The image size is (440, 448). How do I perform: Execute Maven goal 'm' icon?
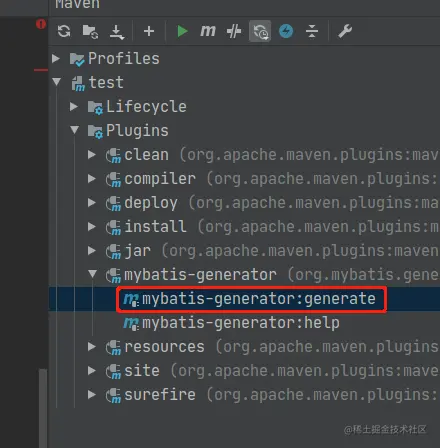(x=208, y=31)
